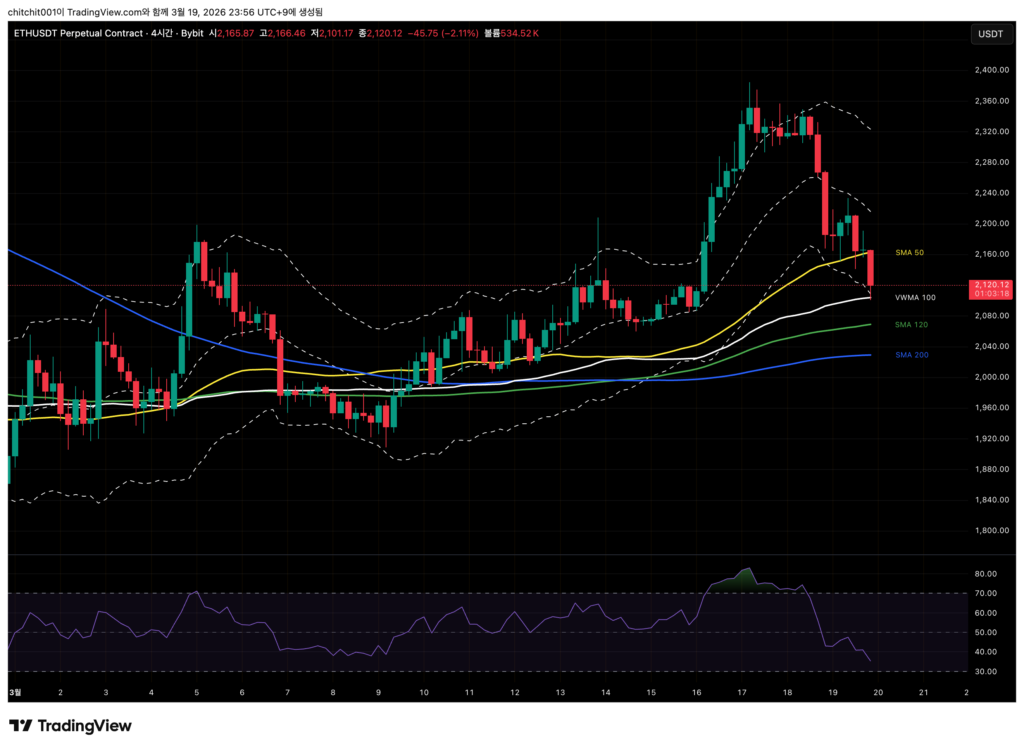
Task: Select the SMA 120 line label
Action: click(x=910, y=325)
